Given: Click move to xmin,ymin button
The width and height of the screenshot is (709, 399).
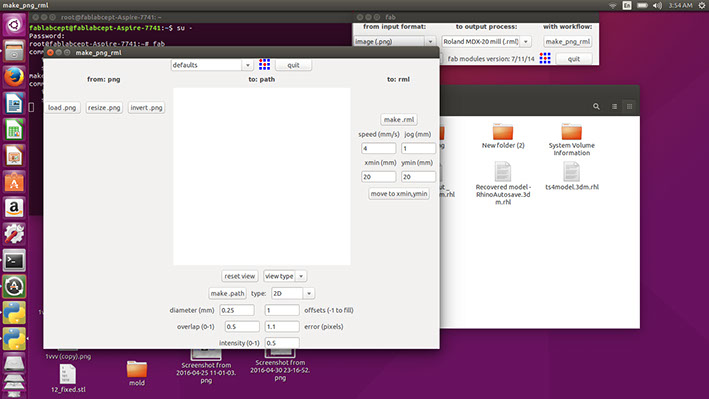Looking at the screenshot, I should tap(399, 194).
